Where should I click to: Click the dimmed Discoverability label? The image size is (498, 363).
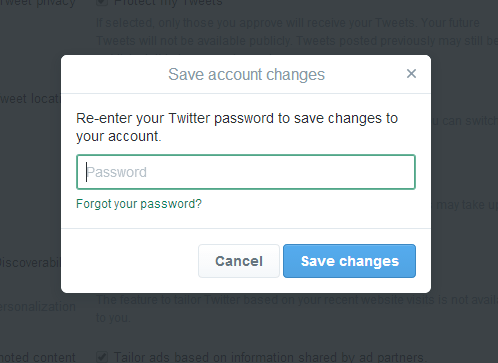30,263
